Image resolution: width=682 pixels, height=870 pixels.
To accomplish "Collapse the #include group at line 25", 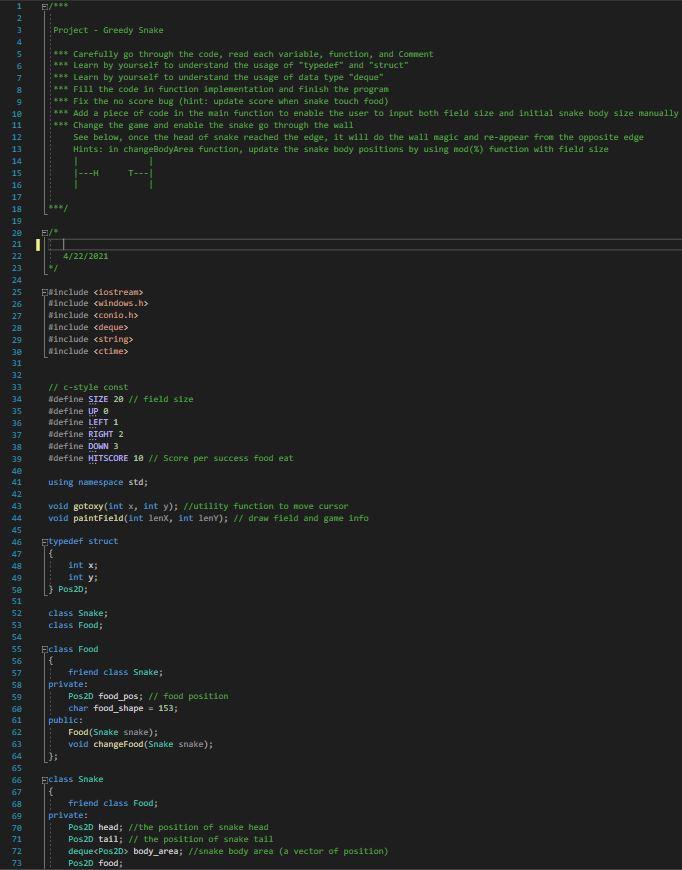I will point(44,292).
